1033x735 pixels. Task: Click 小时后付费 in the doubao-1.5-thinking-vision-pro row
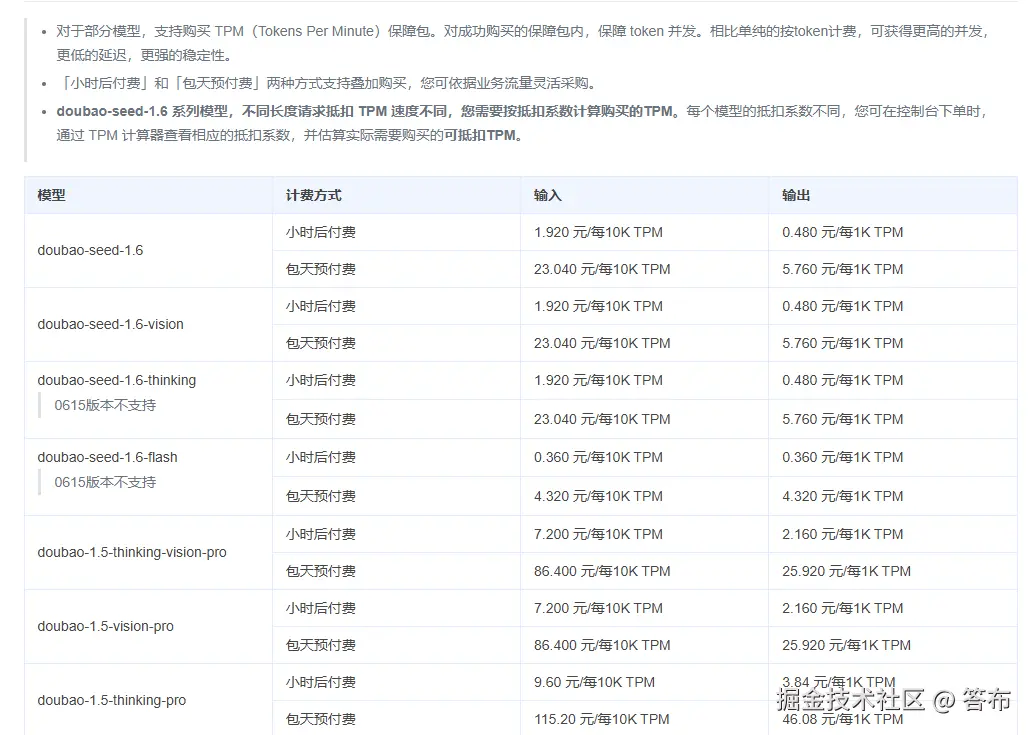pos(321,535)
